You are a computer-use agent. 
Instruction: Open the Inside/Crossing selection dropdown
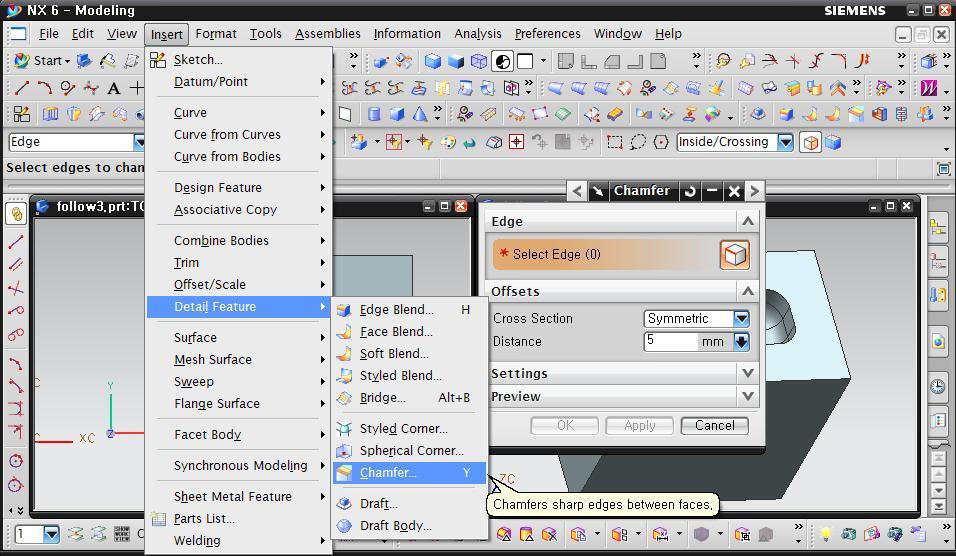pos(786,142)
